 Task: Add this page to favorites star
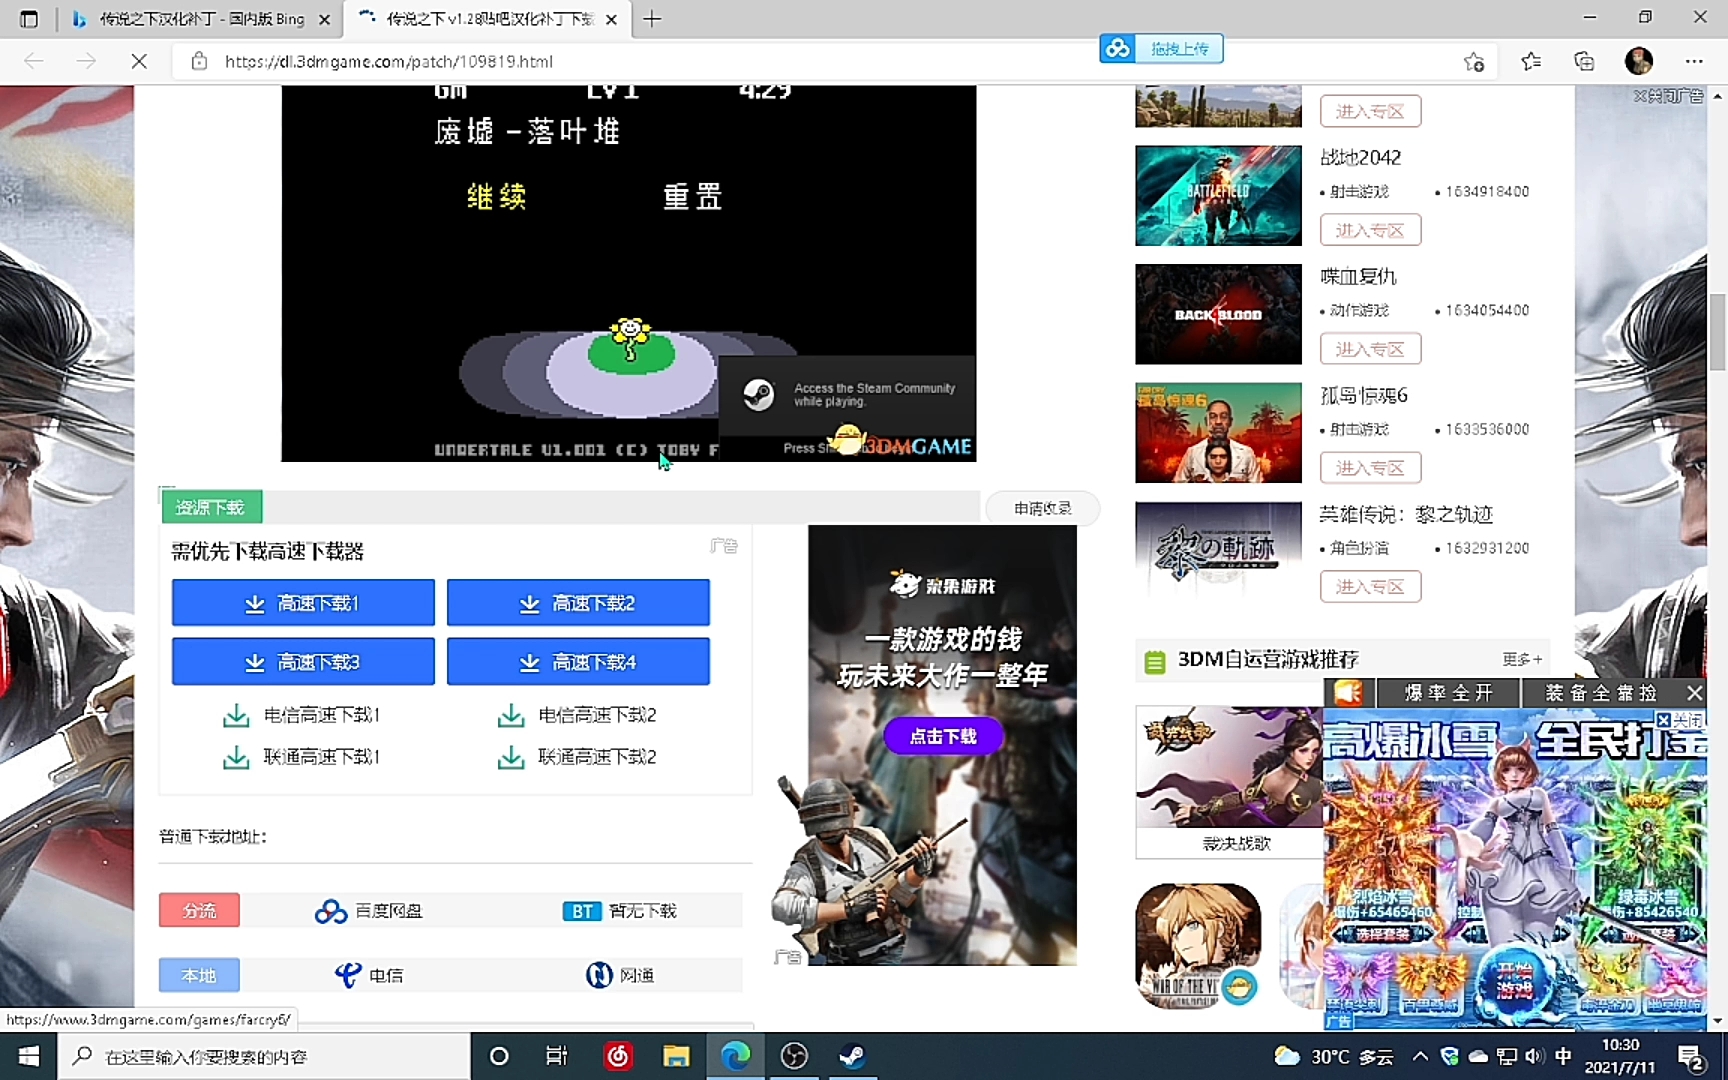1473,61
